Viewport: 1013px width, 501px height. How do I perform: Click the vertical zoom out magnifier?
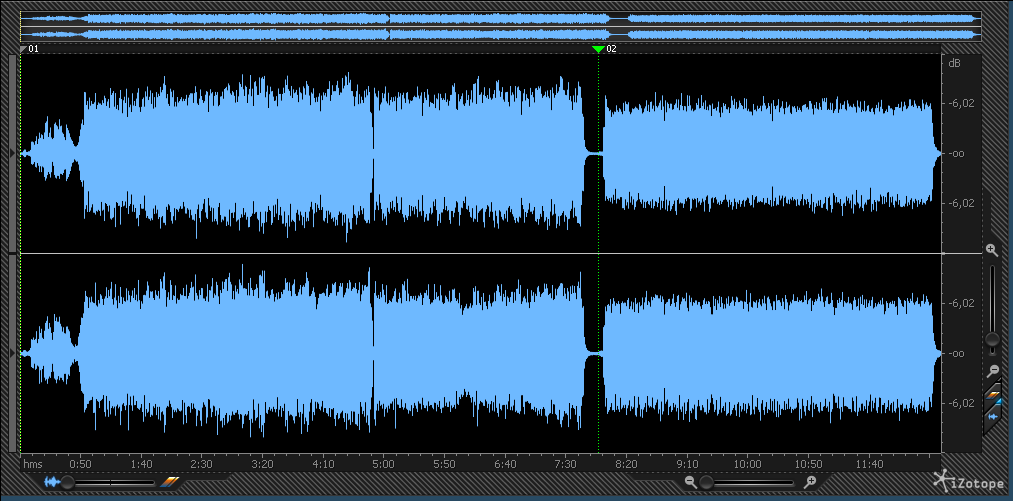pyautogui.click(x=991, y=370)
